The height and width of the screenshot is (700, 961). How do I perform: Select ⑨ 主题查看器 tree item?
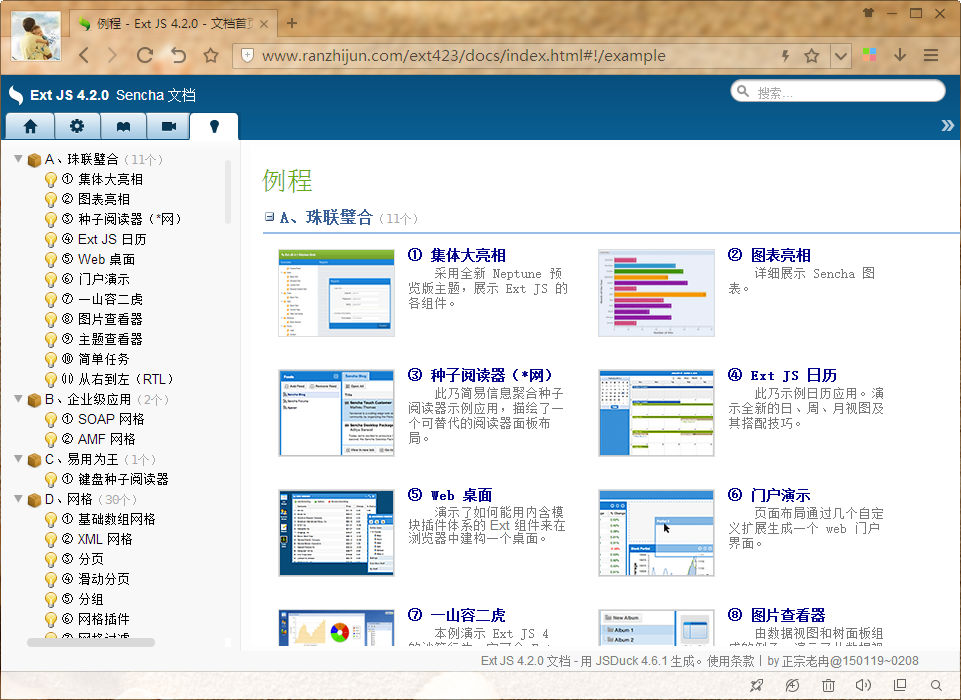pos(102,339)
